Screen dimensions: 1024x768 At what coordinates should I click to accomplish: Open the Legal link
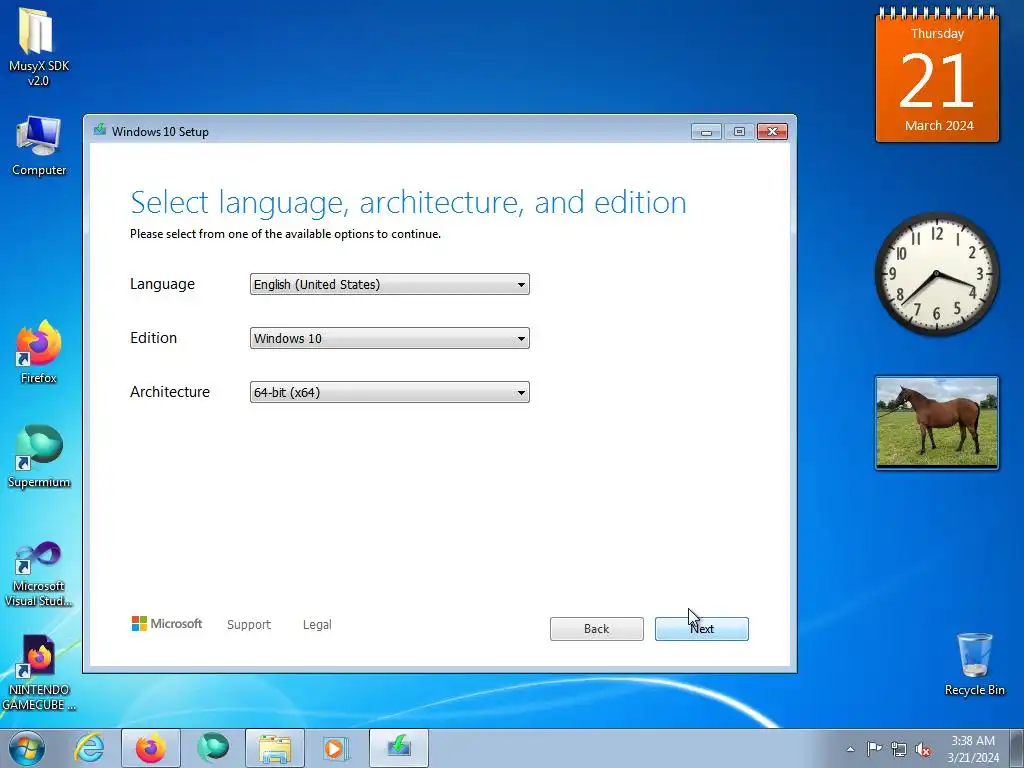317,624
